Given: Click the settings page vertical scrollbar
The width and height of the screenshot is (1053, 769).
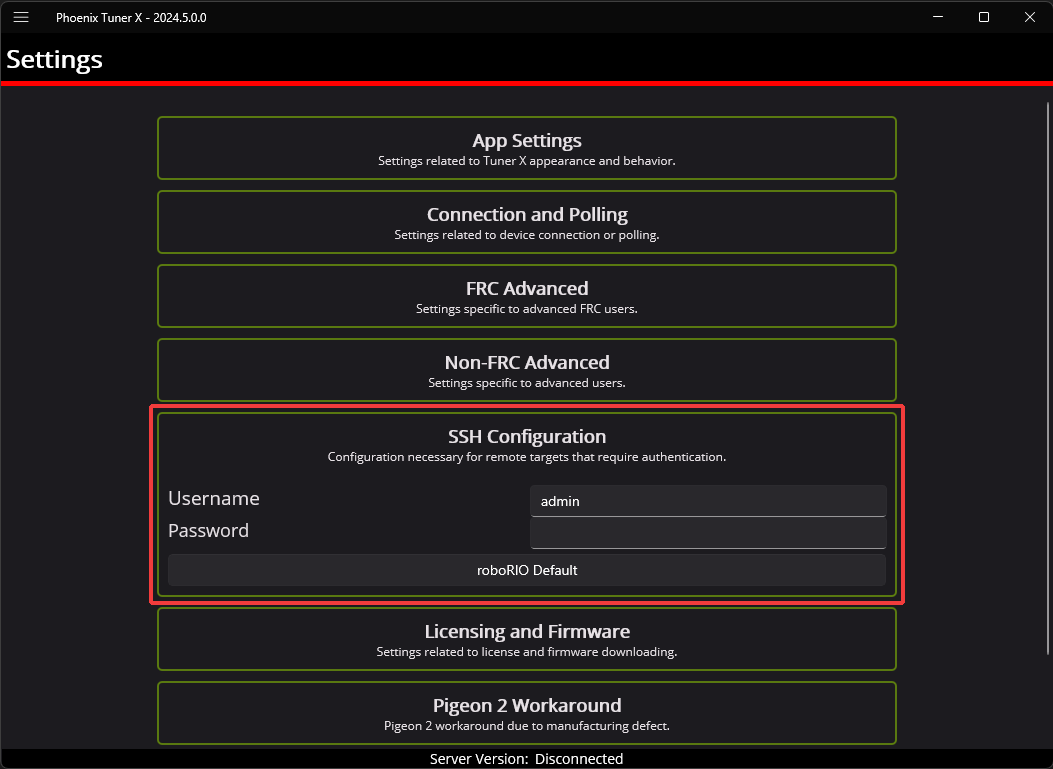Looking at the screenshot, I should pyautogui.click(x=1048, y=378).
